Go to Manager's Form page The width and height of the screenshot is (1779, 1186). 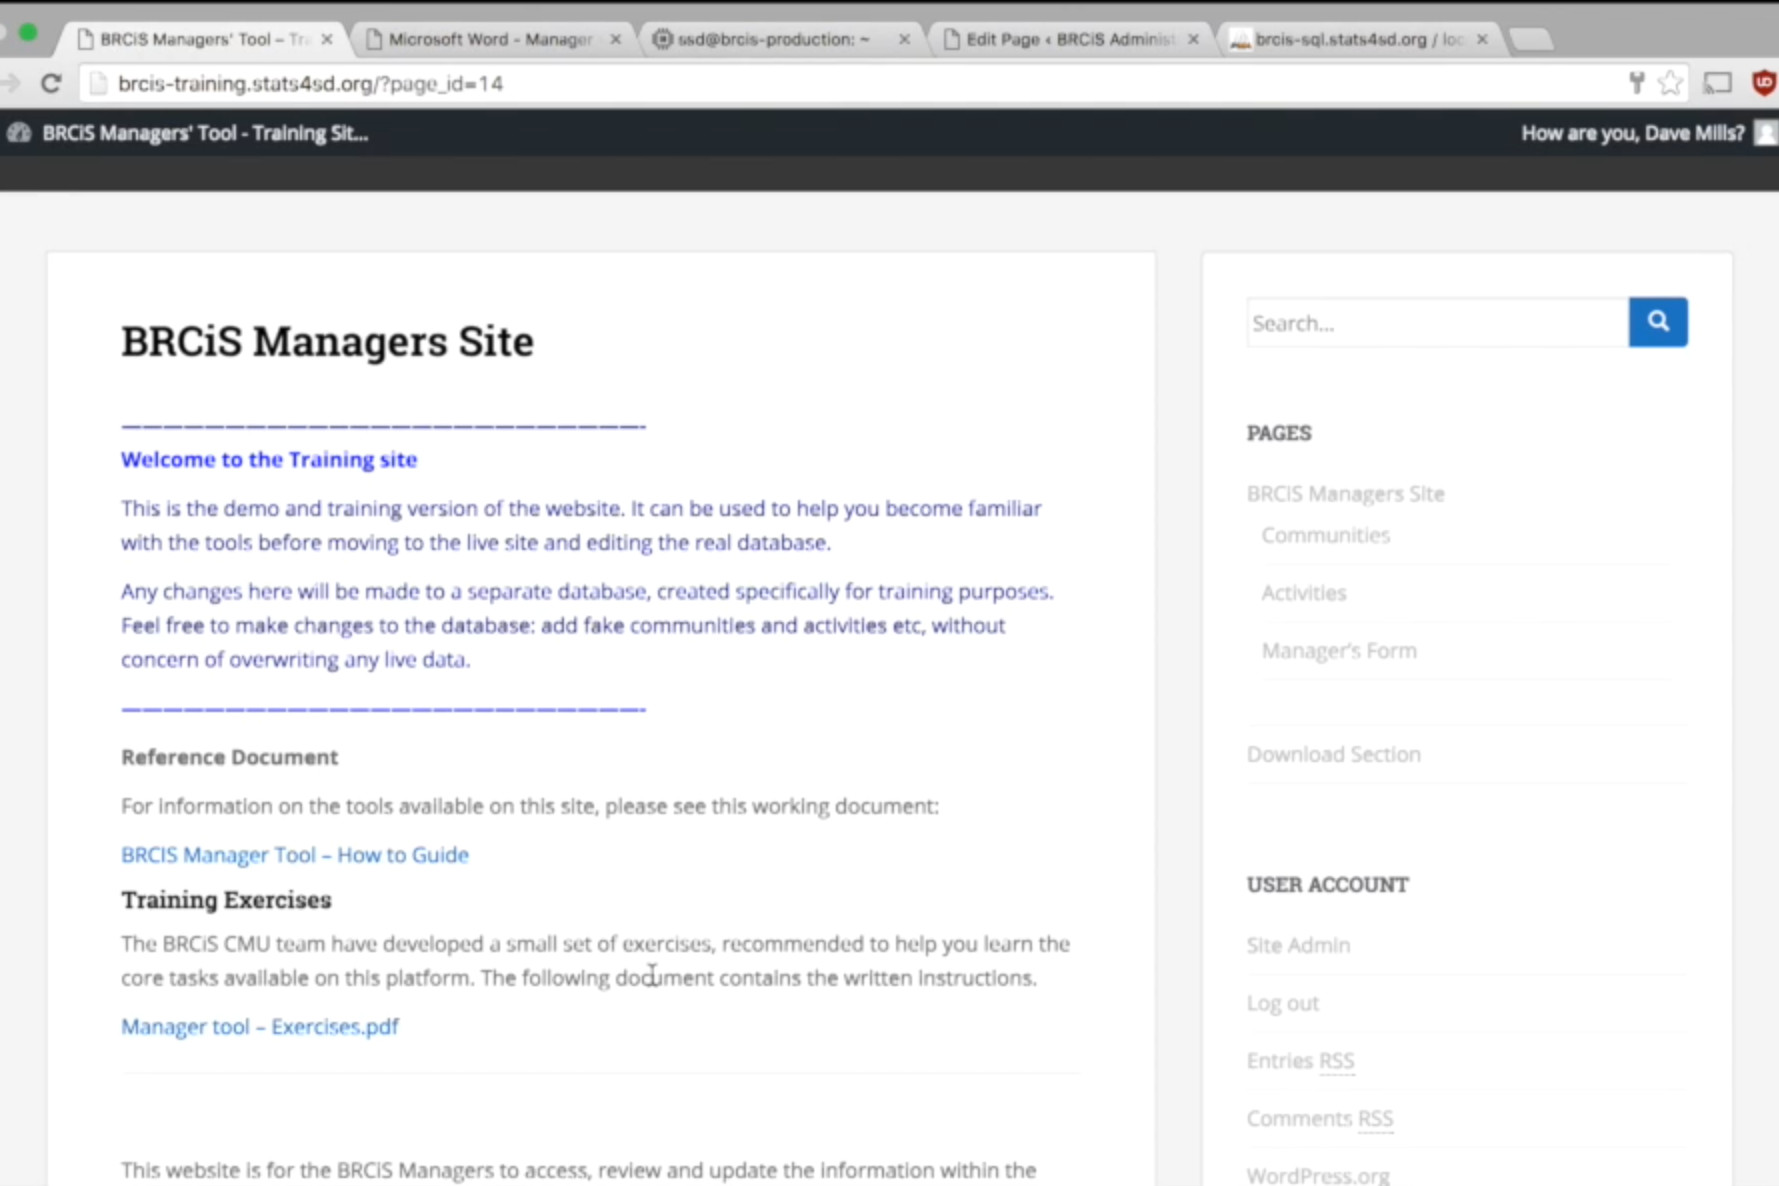tap(1338, 651)
